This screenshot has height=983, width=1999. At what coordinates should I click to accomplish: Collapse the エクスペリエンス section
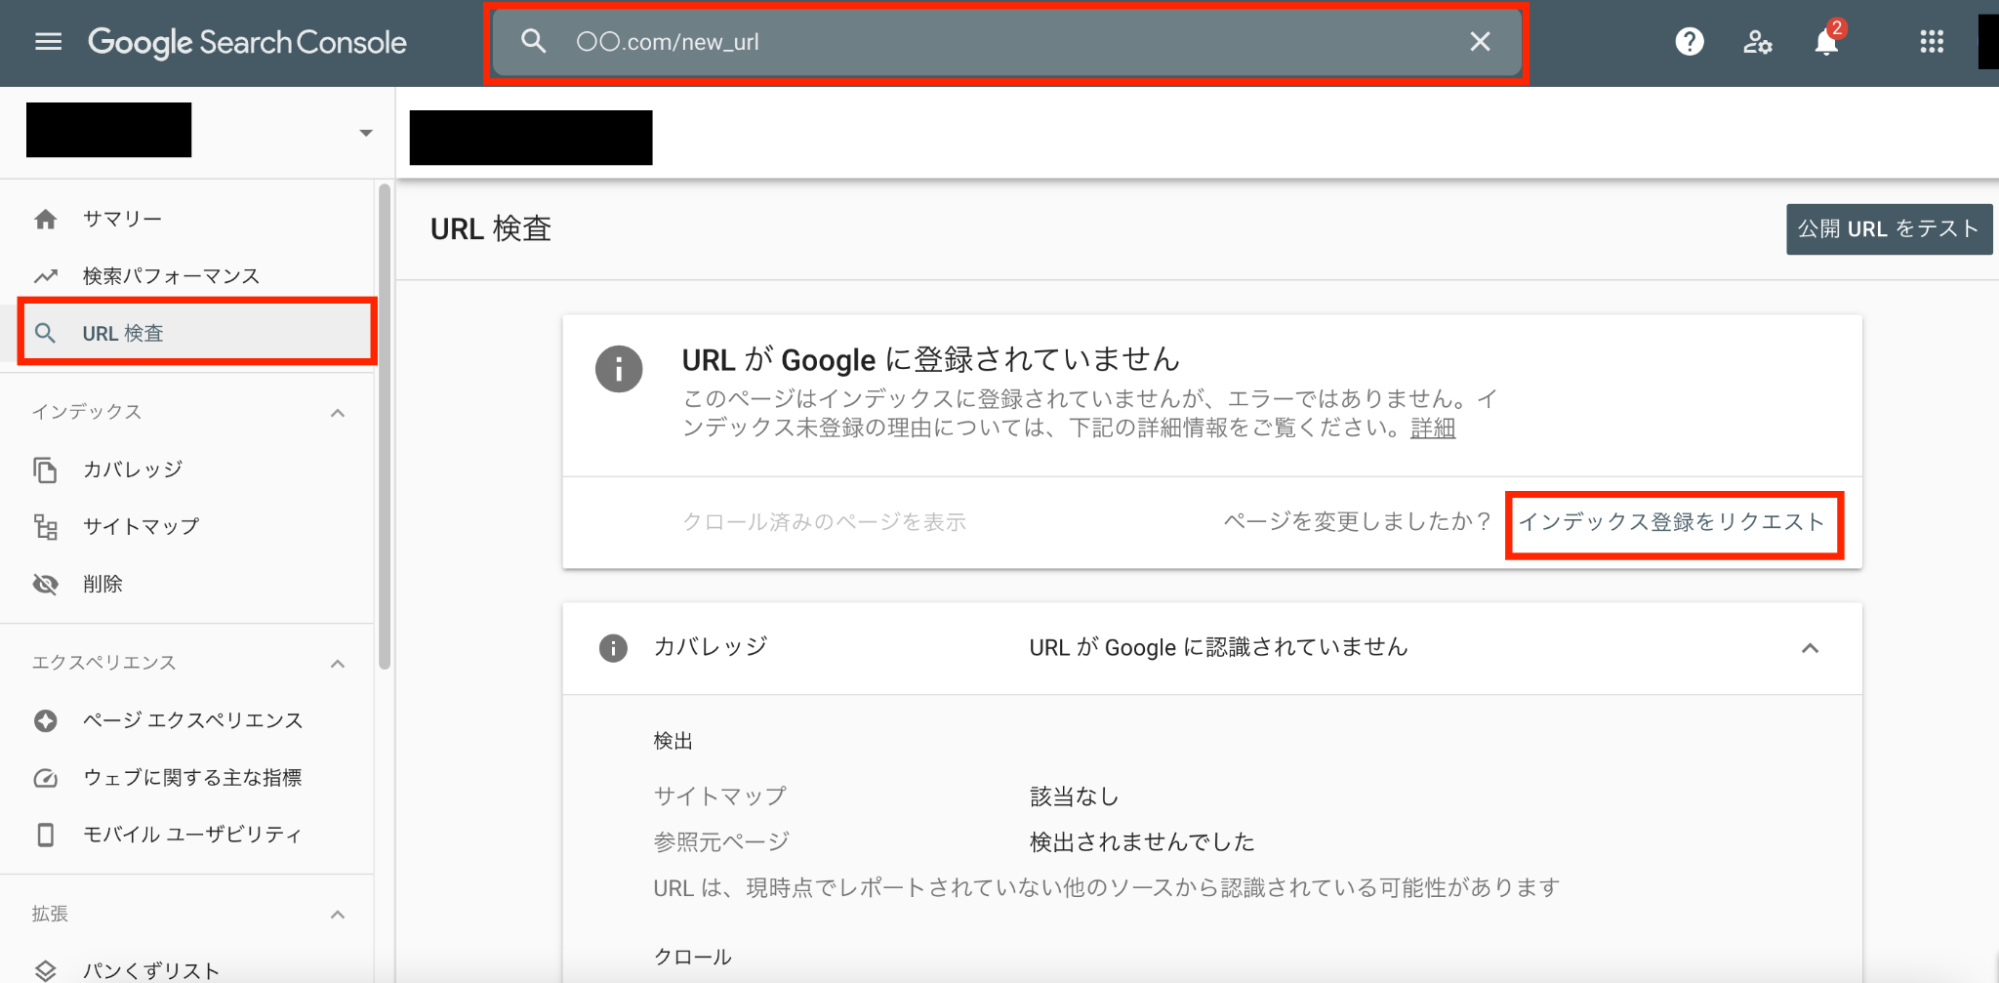coord(338,664)
